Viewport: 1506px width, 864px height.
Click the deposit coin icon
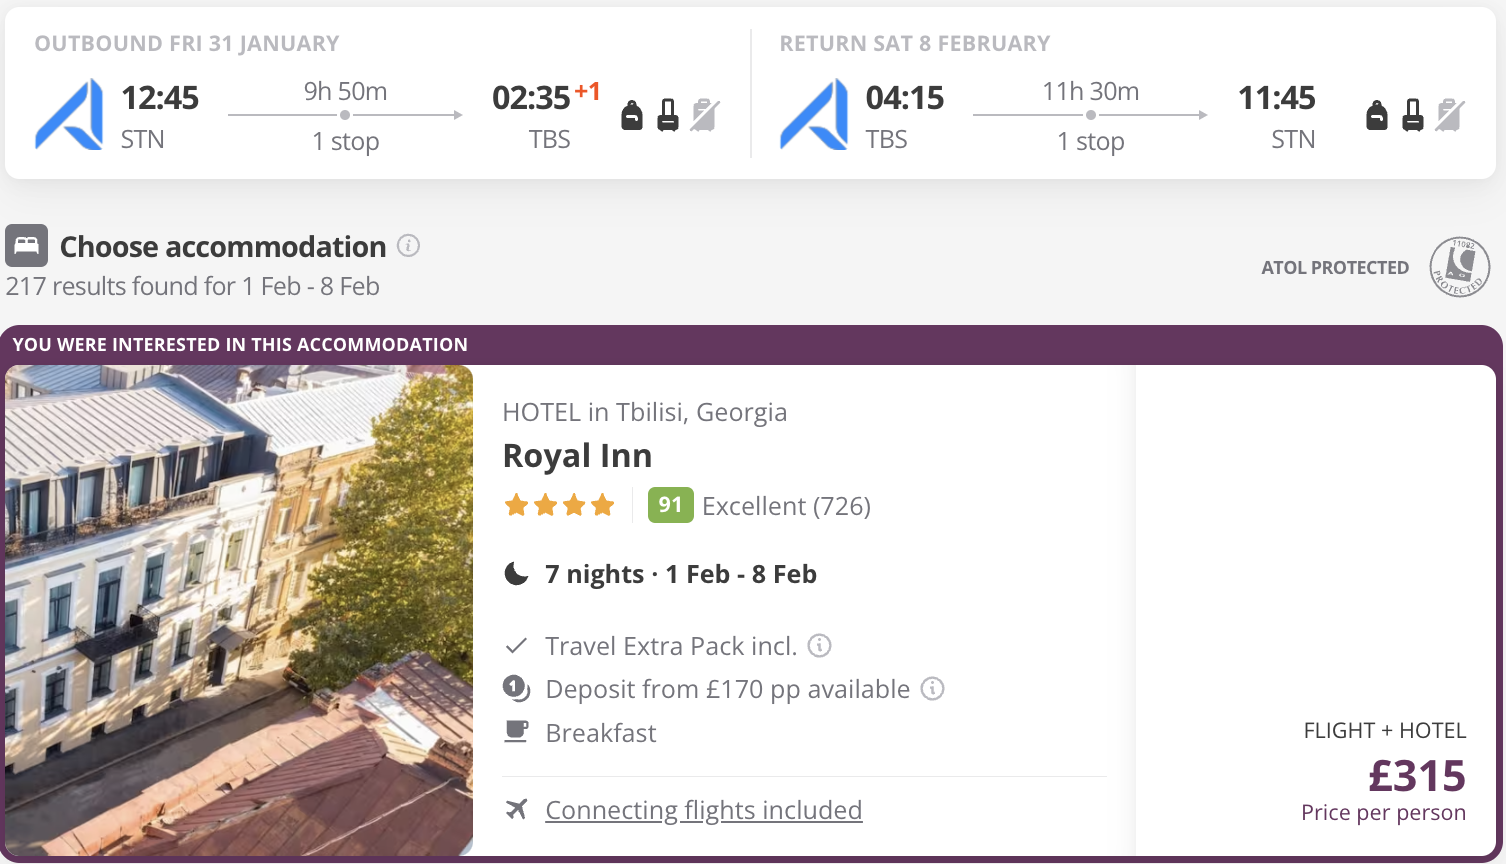pos(516,689)
